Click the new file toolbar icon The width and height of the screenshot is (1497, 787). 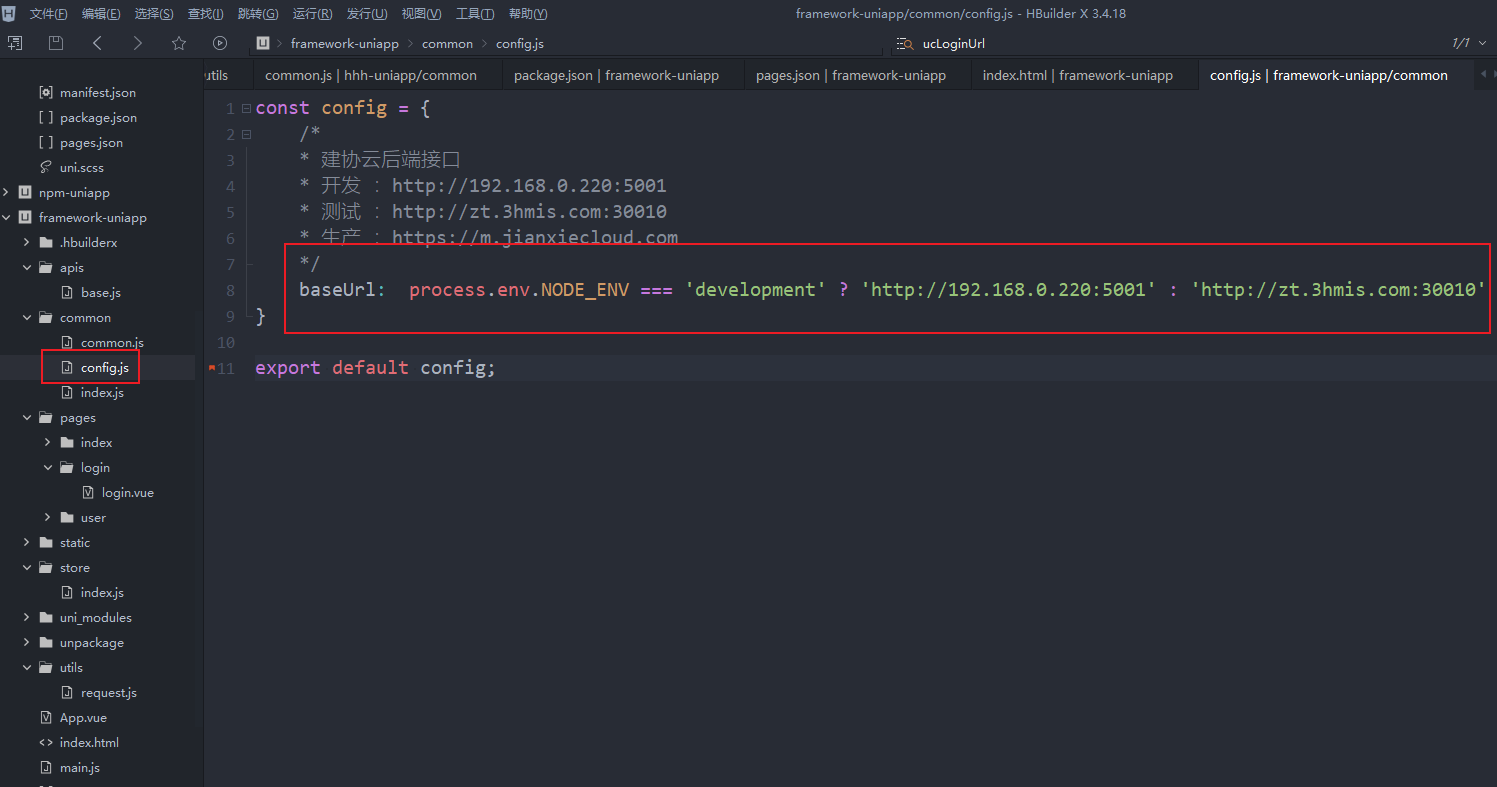click(15, 43)
